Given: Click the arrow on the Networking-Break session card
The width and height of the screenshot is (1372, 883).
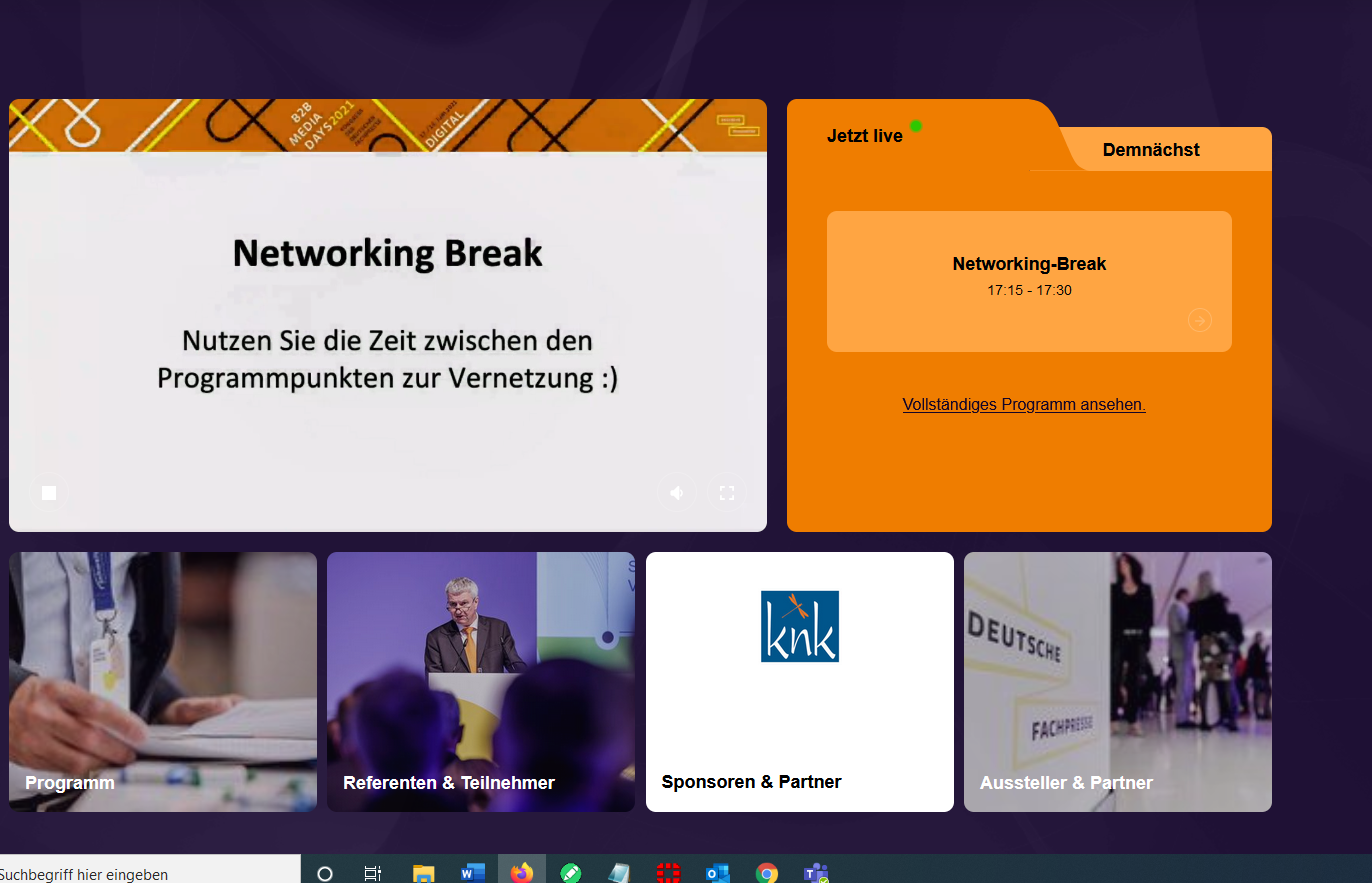Looking at the screenshot, I should click(x=1199, y=320).
